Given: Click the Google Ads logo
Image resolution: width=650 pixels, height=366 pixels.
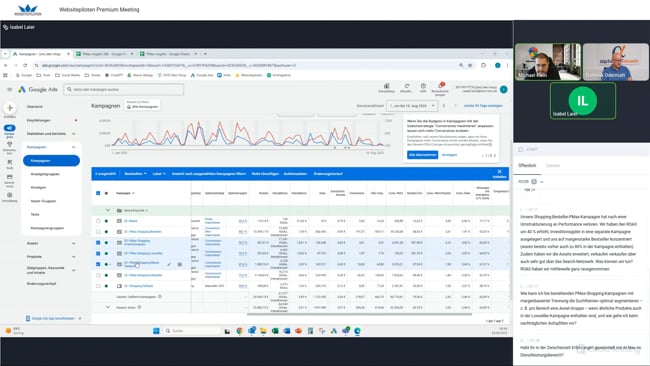Looking at the screenshot, I should click(x=38, y=90).
